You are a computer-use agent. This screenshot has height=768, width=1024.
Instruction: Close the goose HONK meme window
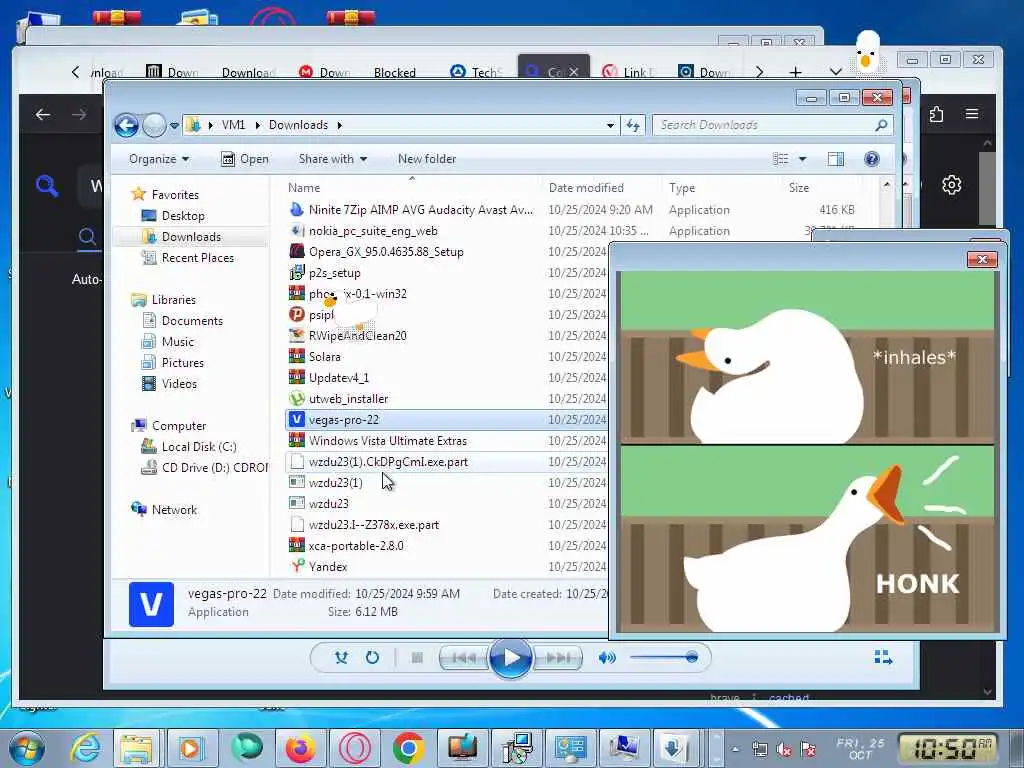(982, 259)
